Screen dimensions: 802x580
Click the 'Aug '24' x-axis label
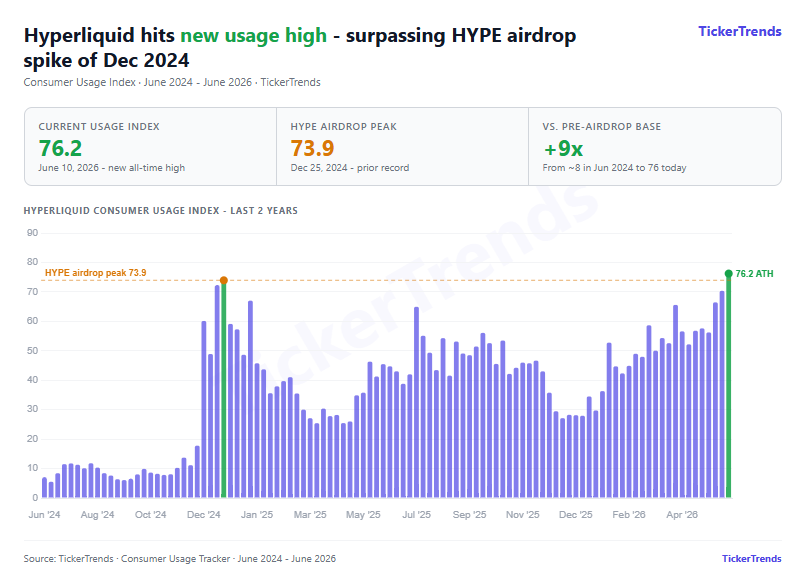[97, 515]
